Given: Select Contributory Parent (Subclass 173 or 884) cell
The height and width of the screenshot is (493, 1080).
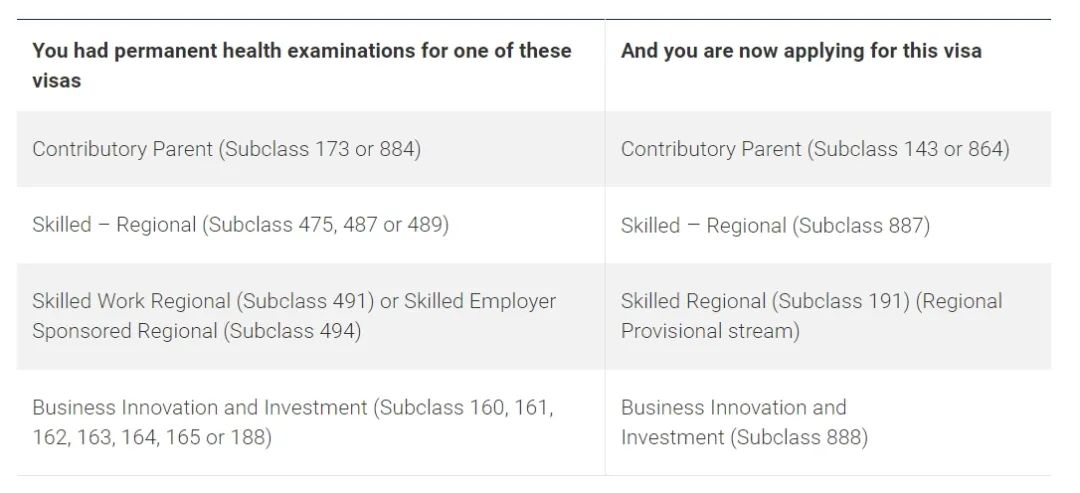Looking at the screenshot, I should [226, 149].
